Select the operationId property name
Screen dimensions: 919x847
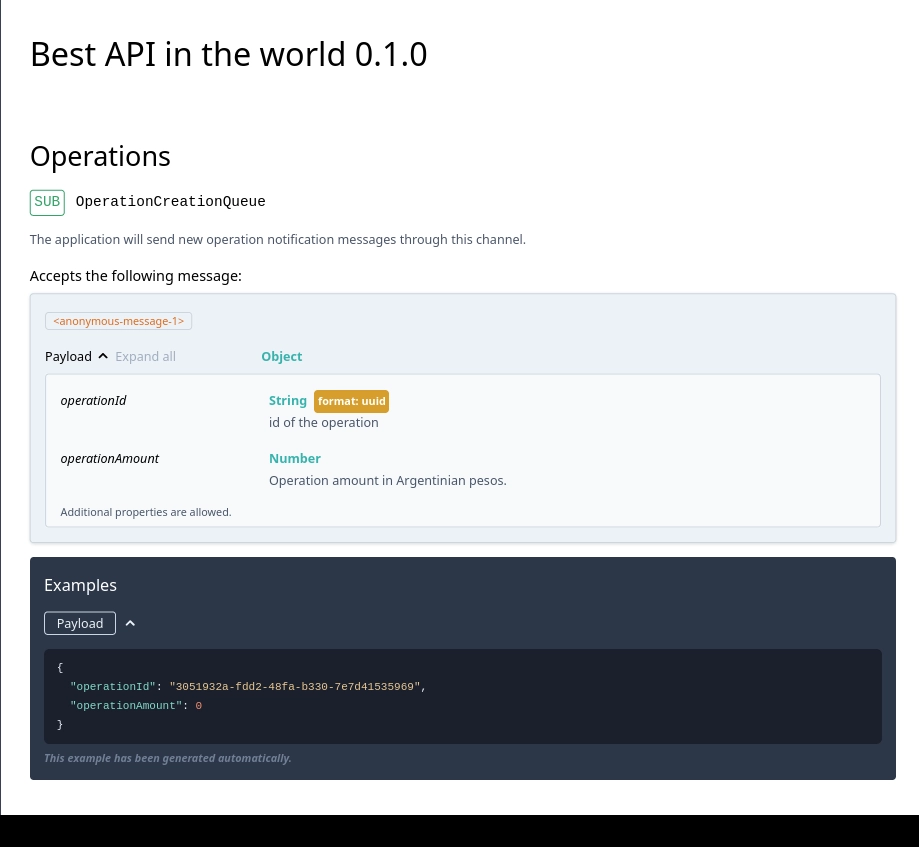[x=93, y=400]
